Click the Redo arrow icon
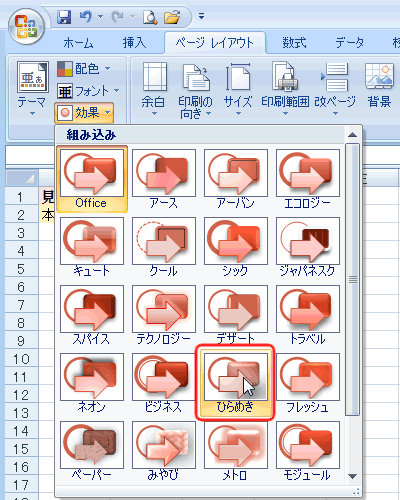This screenshot has width=400, height=500. (118, 17)
